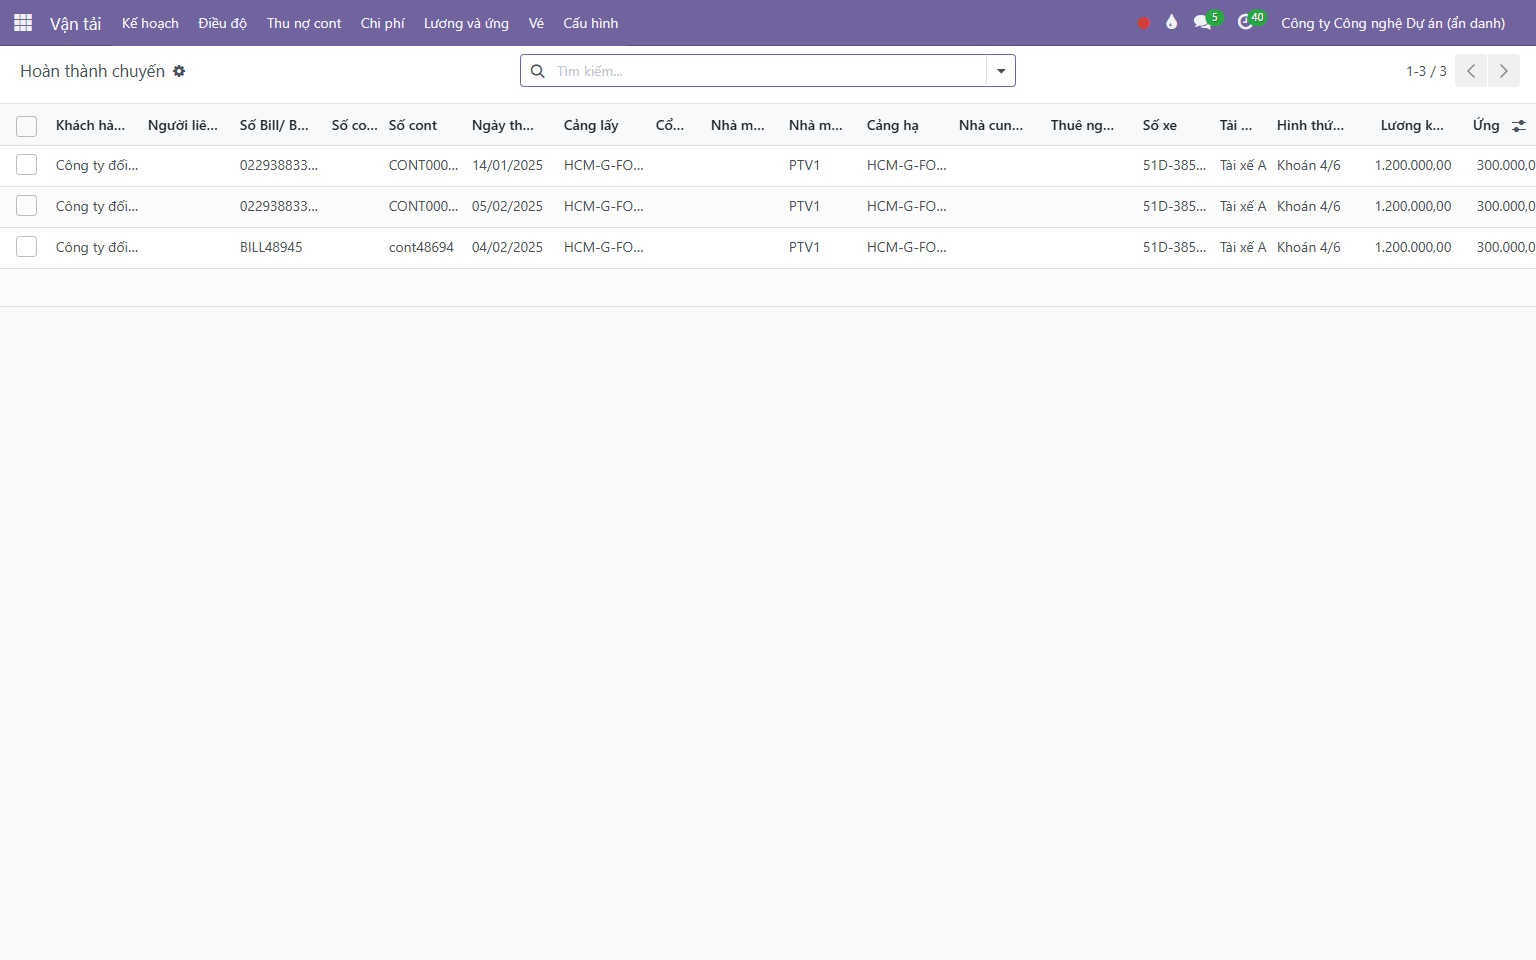The width and height of the screenshot is (1536, 960).
Task: Open the Kế hoạch menu
Action: coord(150,23)
